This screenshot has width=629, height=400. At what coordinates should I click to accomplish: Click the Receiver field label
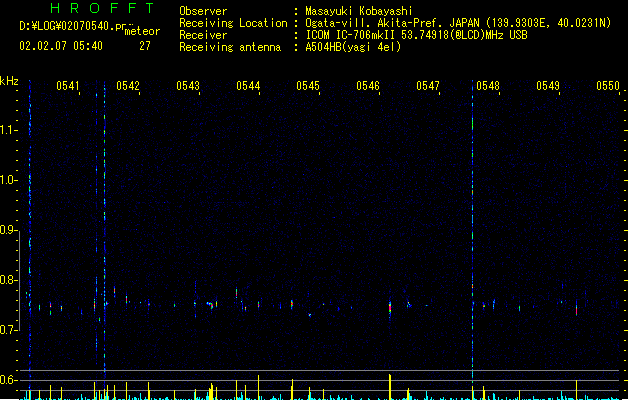(203, 35)
